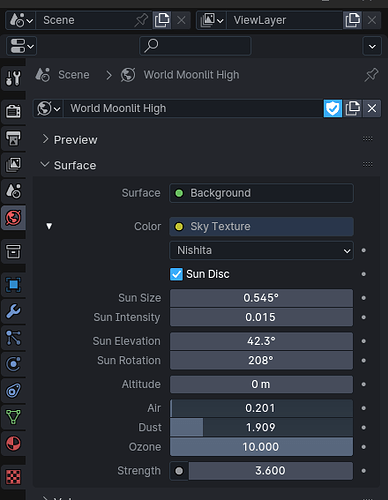The width and height of the screenshot is (388, 500).
Task: Open the Output properties tab
Action: 13,138
